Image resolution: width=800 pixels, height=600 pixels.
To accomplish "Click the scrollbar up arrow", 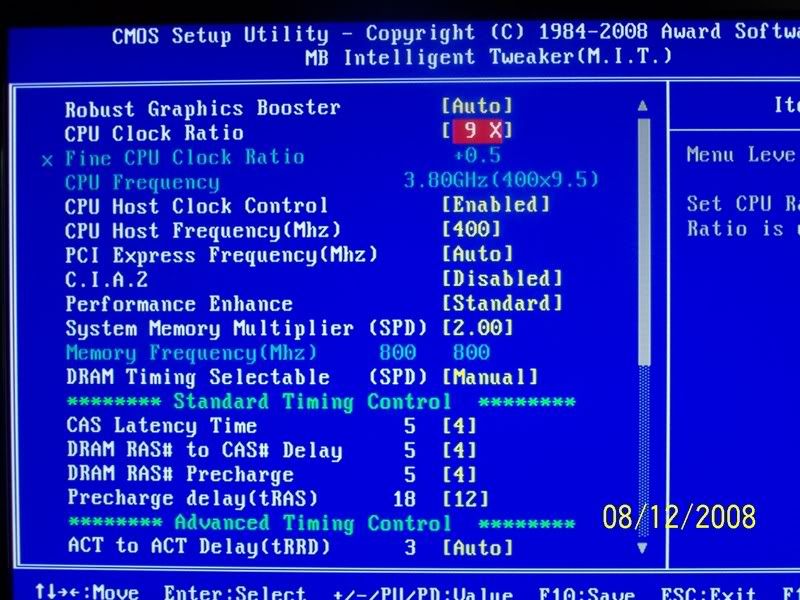I will click(643, 106).
